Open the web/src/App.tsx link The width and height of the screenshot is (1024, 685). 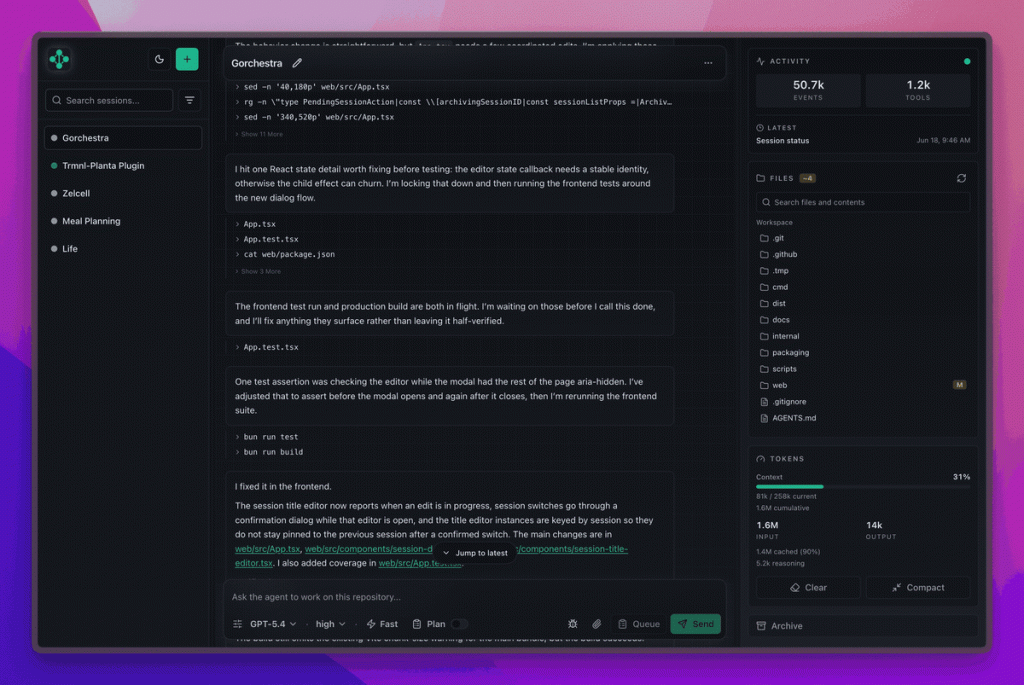(x=267, y=549)
